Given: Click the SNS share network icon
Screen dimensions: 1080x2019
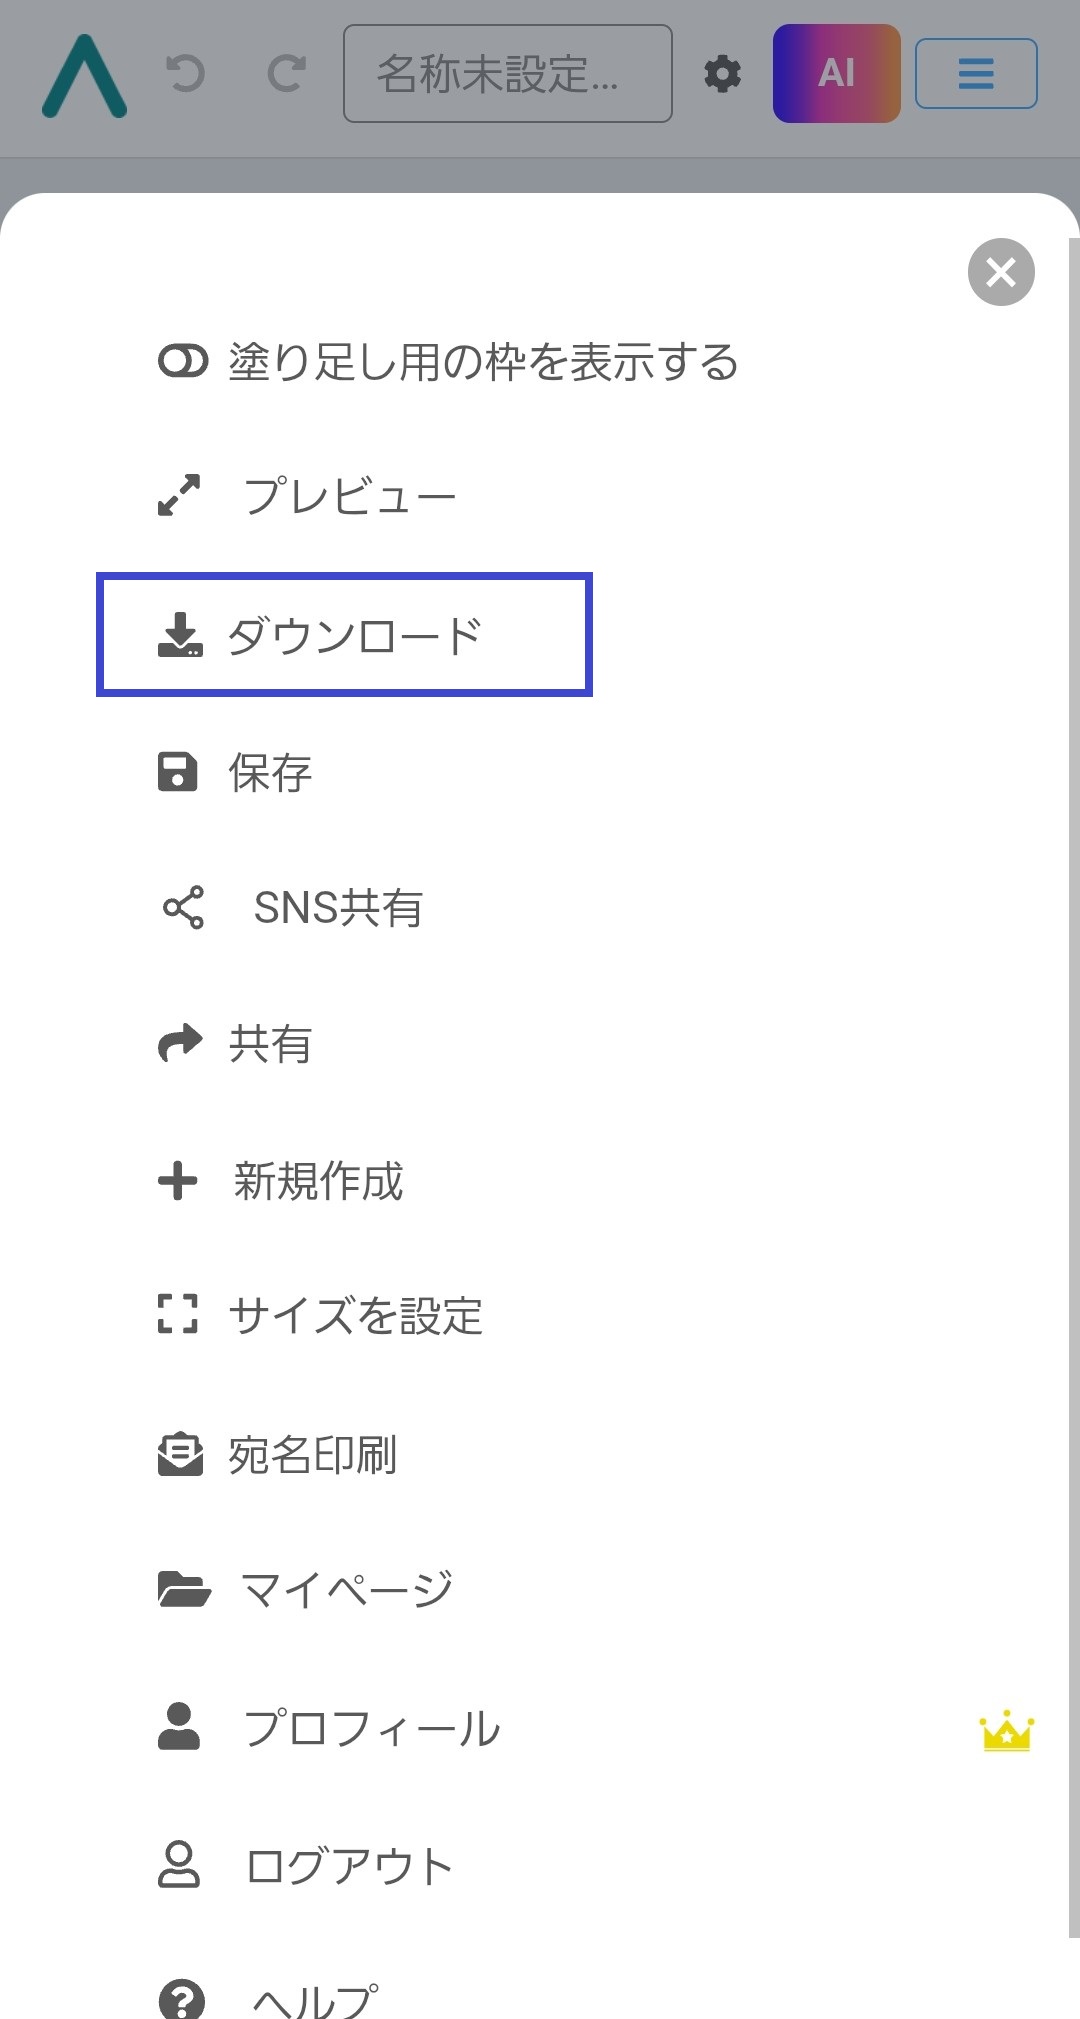Looking at the screenshot, I should pos(183,908).
